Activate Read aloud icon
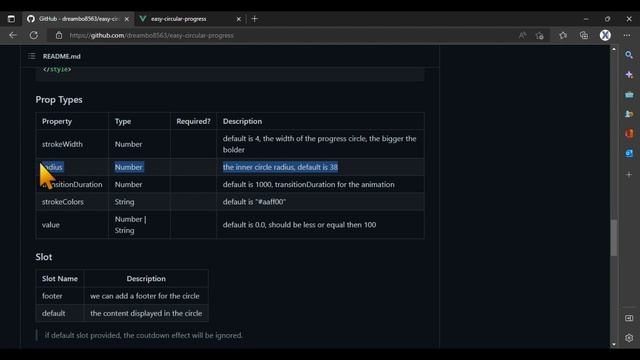 tap(522, 36)
